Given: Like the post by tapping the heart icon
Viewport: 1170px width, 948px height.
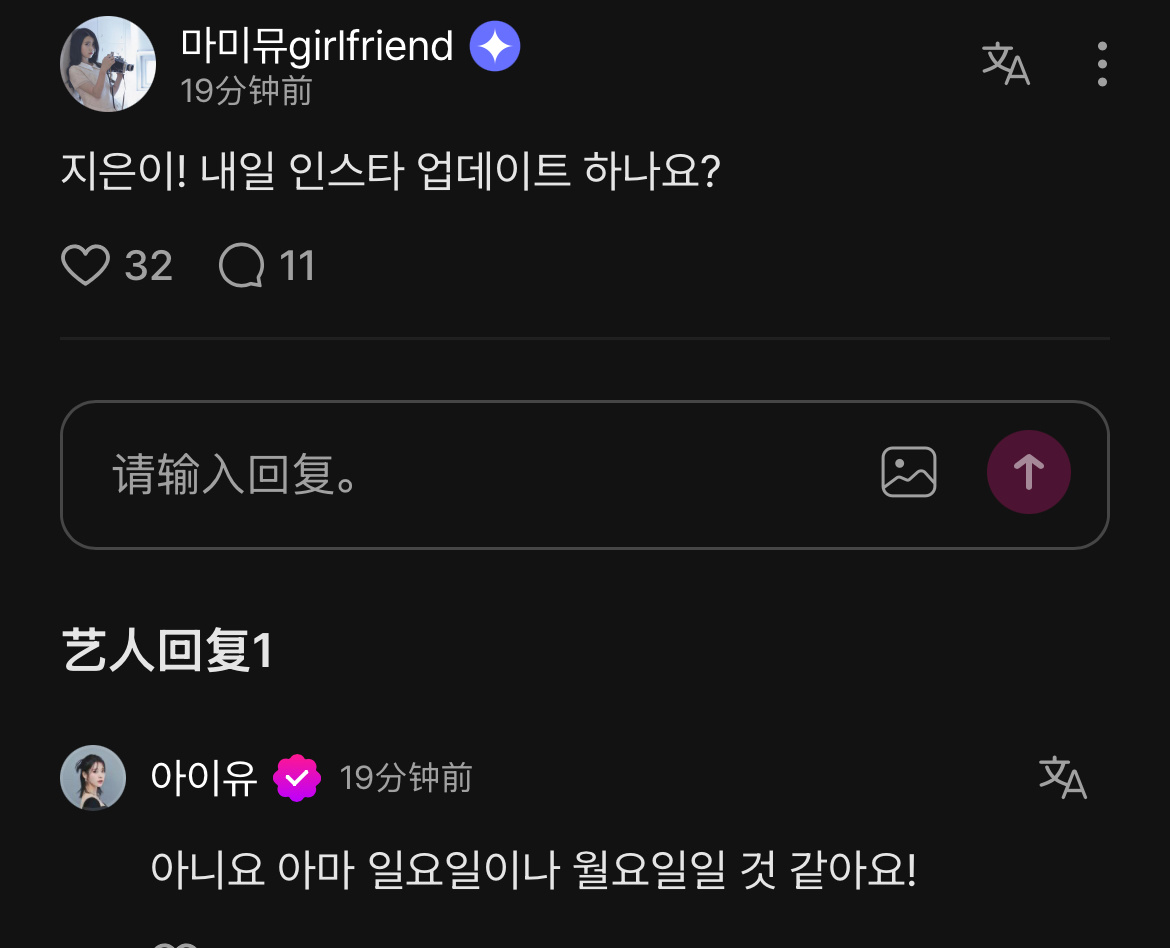Looking at the screenshot, I should tap(86, 264).
